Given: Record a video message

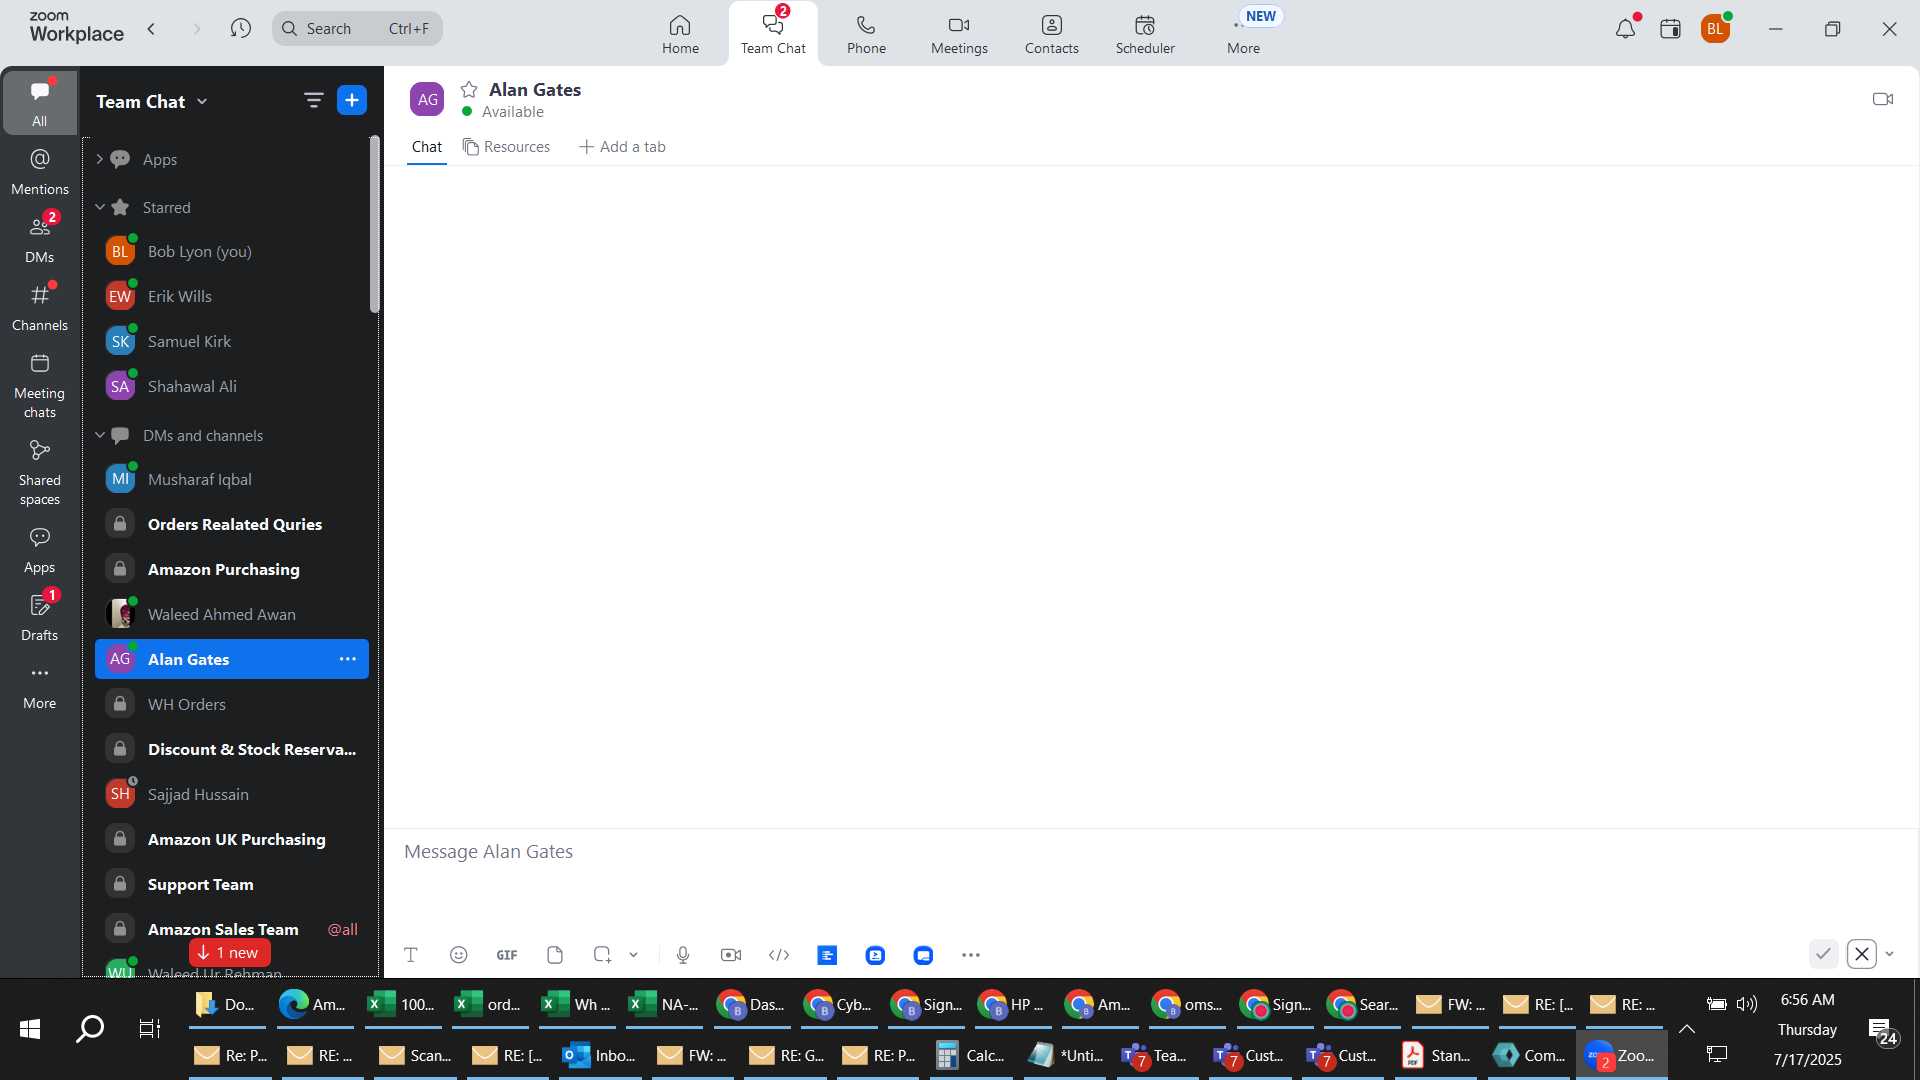Looking at the screenshot, I should [x=731, y=955].
